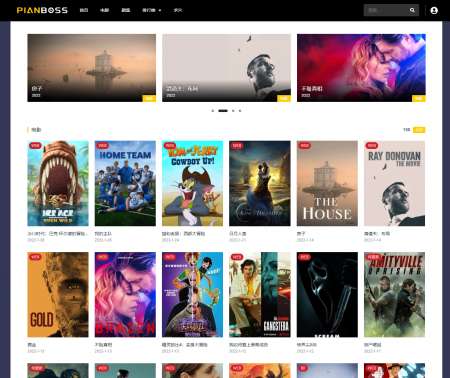Screen dimensions: 450x378
Task: Click the yellow tag on Ray Donovan banner
Action: (x=284, y=98)
